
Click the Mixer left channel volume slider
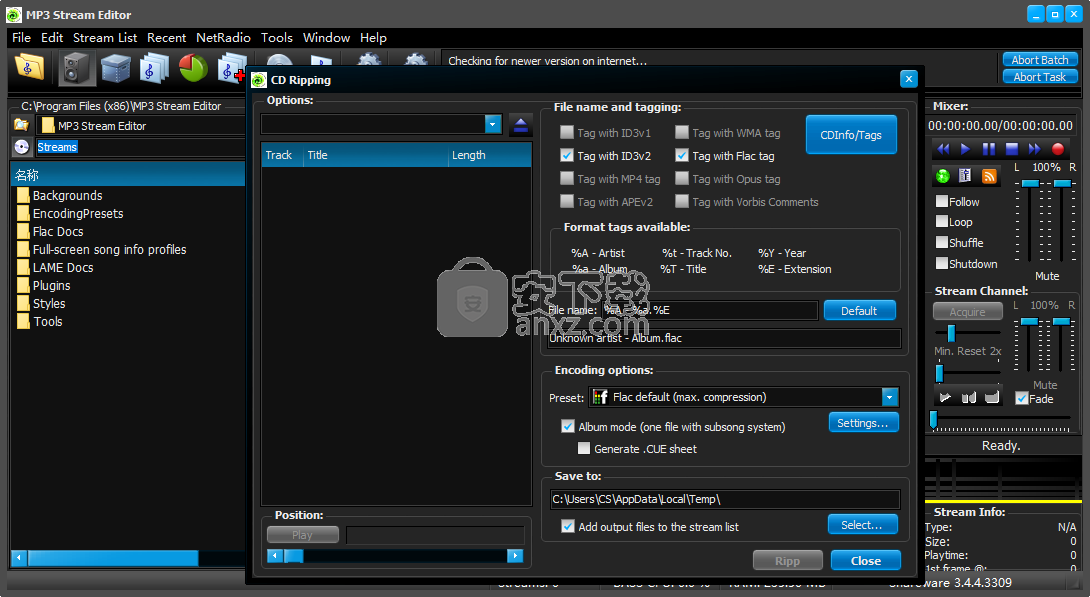1030,183
